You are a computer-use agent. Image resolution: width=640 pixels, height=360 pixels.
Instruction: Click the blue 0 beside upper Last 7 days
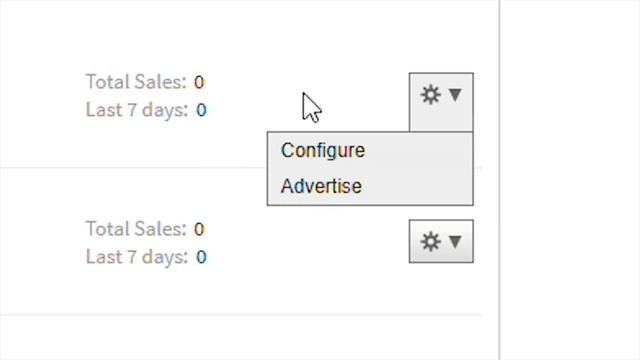pyautogui.click(x=201, y=110)
